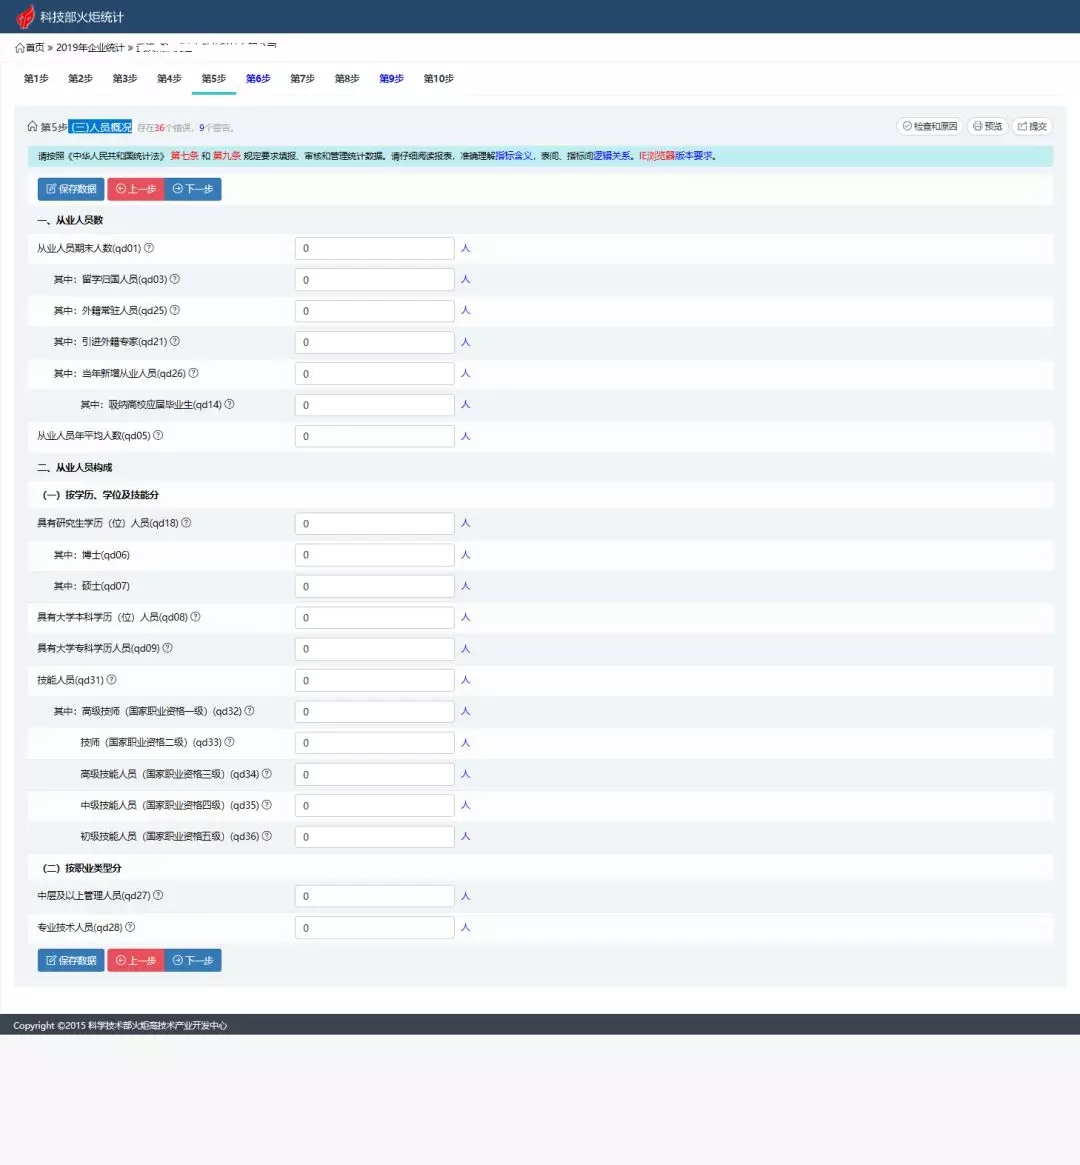This screenshot has height=1165, width=1080.
Task: Click the help icon beside 从业人员期末人数(qd01)
Action: [x=149, y=248]
